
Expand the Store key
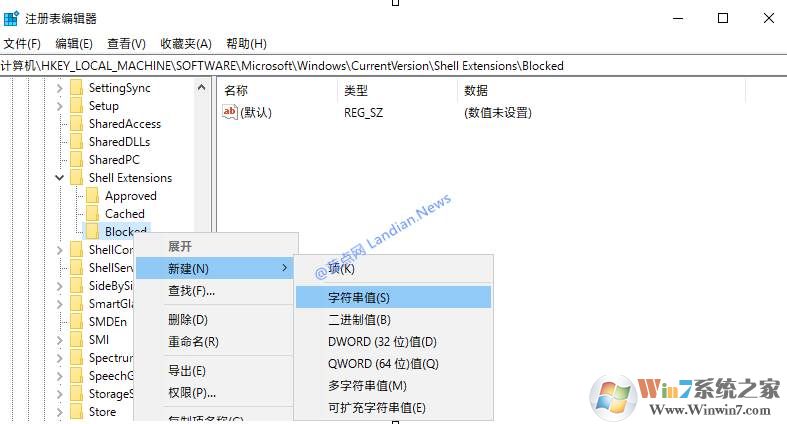coord(60,412)
